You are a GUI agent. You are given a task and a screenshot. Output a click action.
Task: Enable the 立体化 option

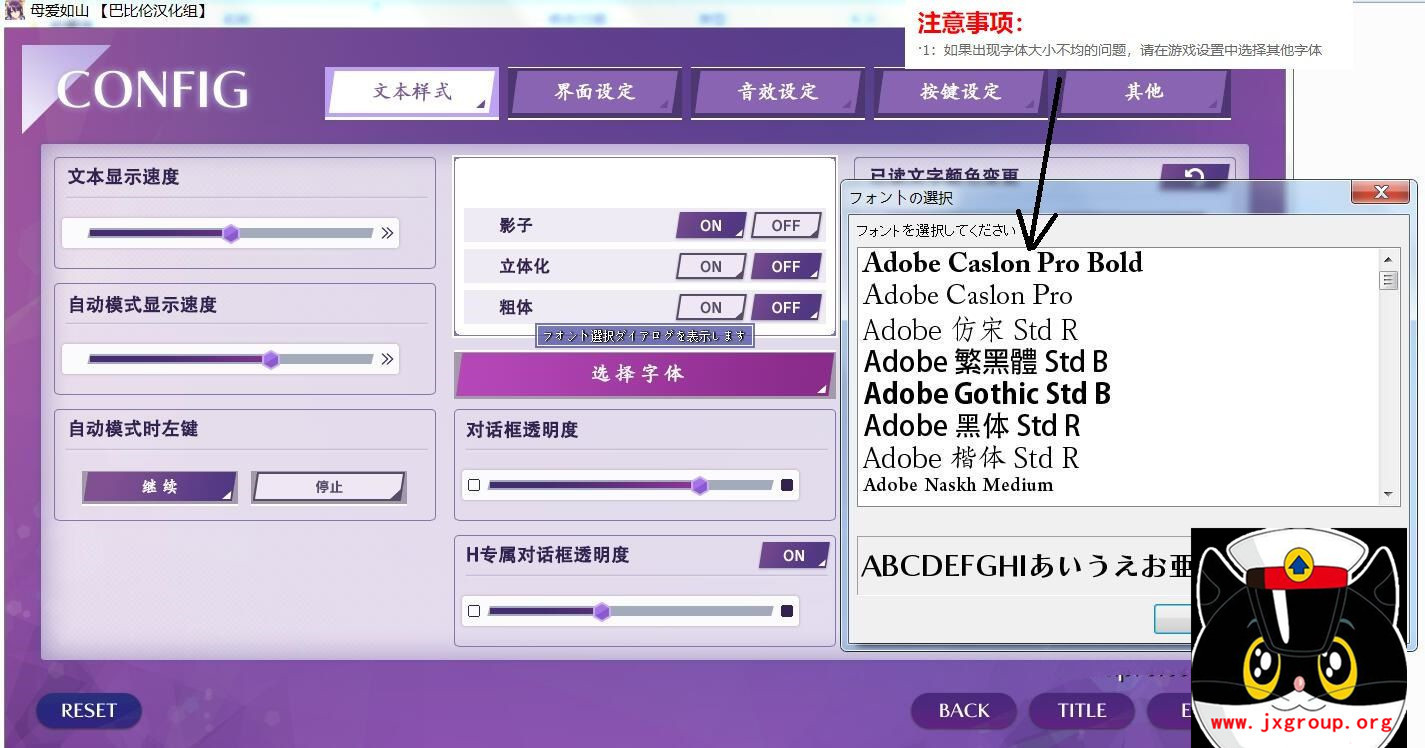click(x=710, y=266)
